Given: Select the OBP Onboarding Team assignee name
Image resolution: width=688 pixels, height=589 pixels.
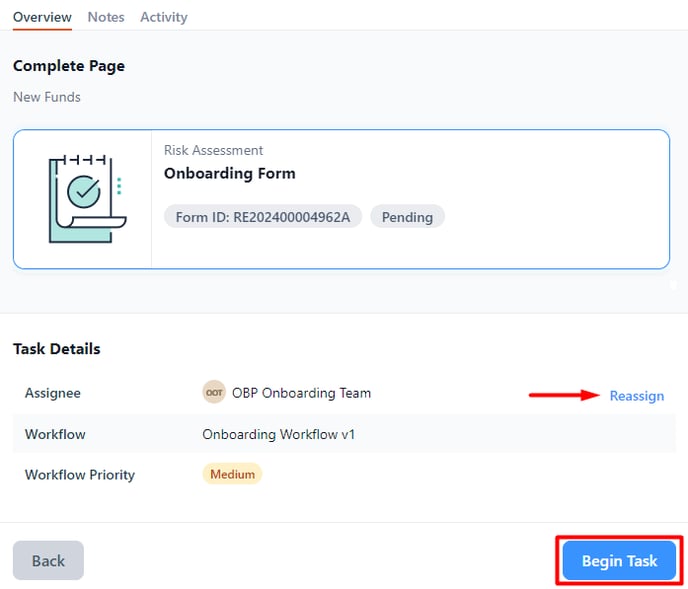Looking at the screenshot, I should click(301, 393).
